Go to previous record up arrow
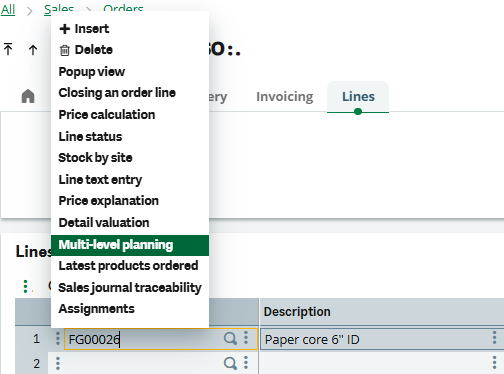Viewport: 504px width, 374px height. point(33,50)
